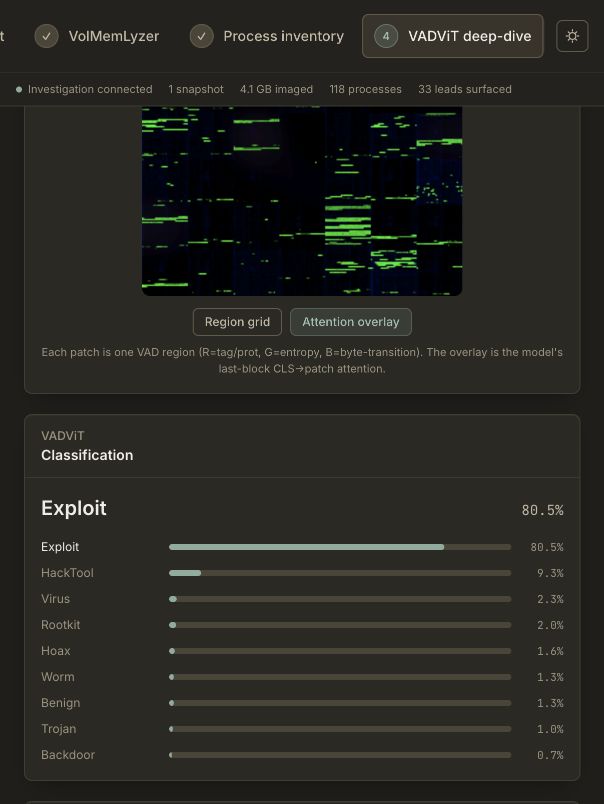Click the Worm probability bar
The height and width of the screenshot is (804, 604).
(340, 677)
